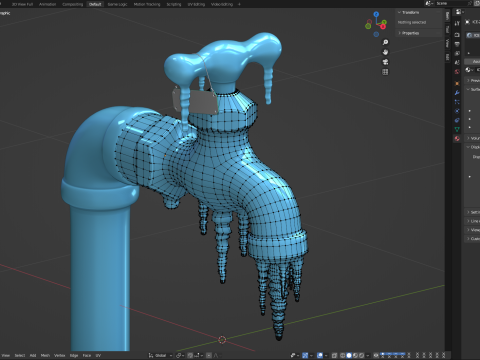Open the Render properties tab icon

pyautogui.click(x=457, y=35)
